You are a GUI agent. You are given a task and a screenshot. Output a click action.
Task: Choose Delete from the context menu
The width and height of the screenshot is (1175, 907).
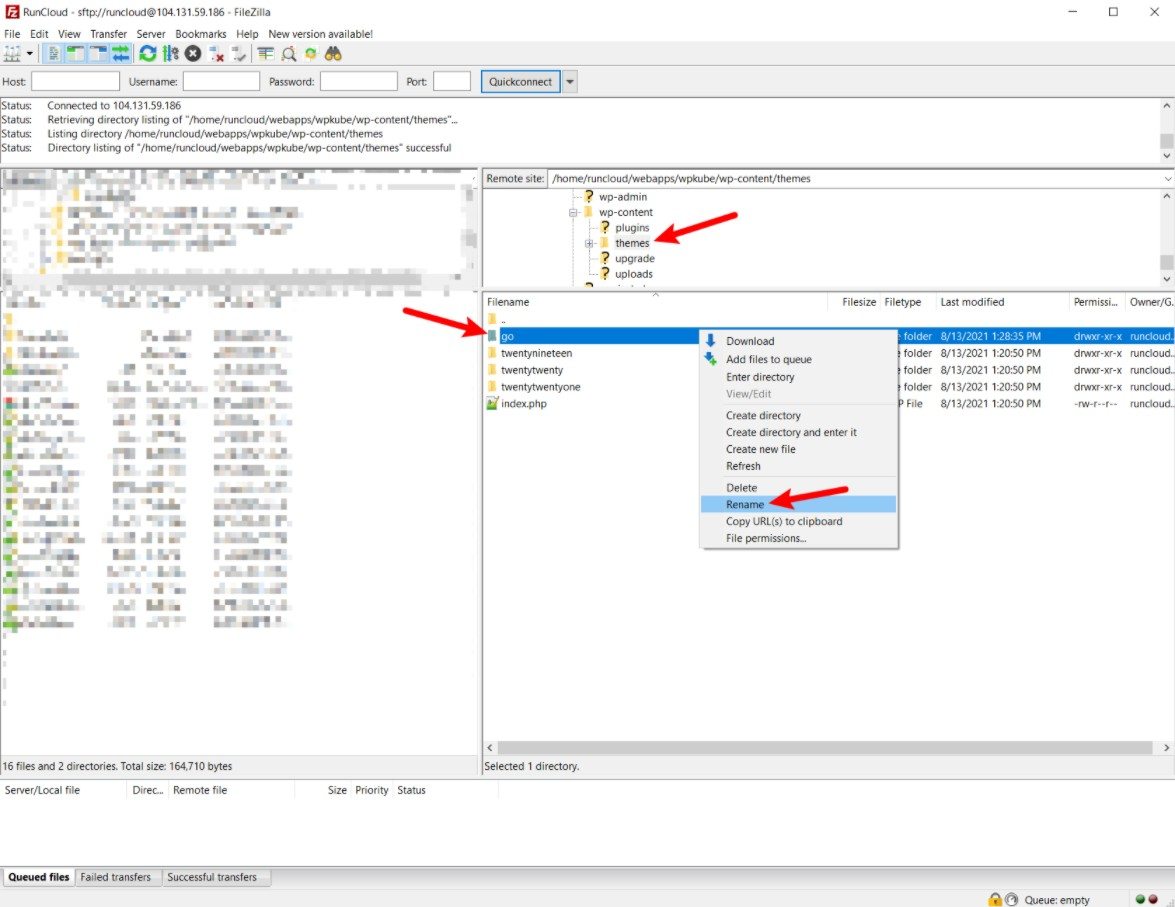(798, 488)
